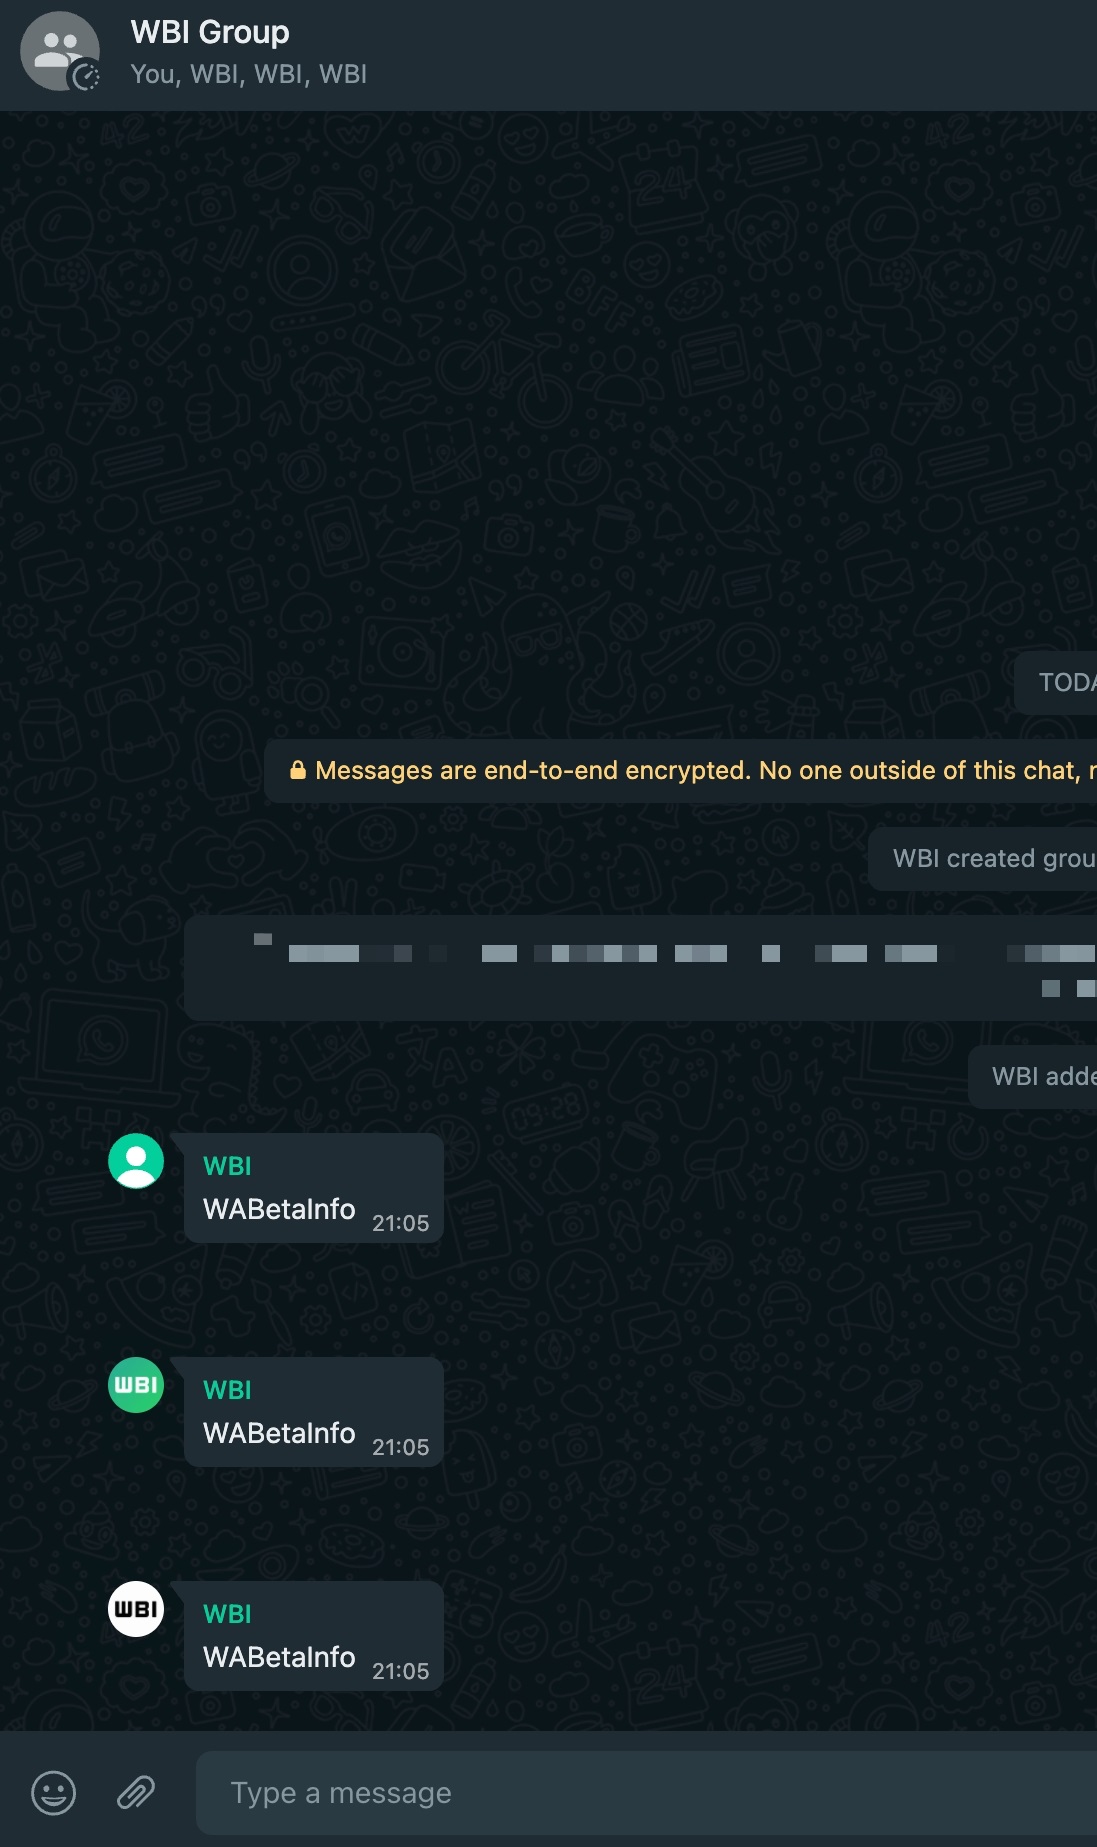This screenshot has width=1097, height=1847.
Task: Click the disappearing-messages timer badge on group avatar
Action: 87,77
